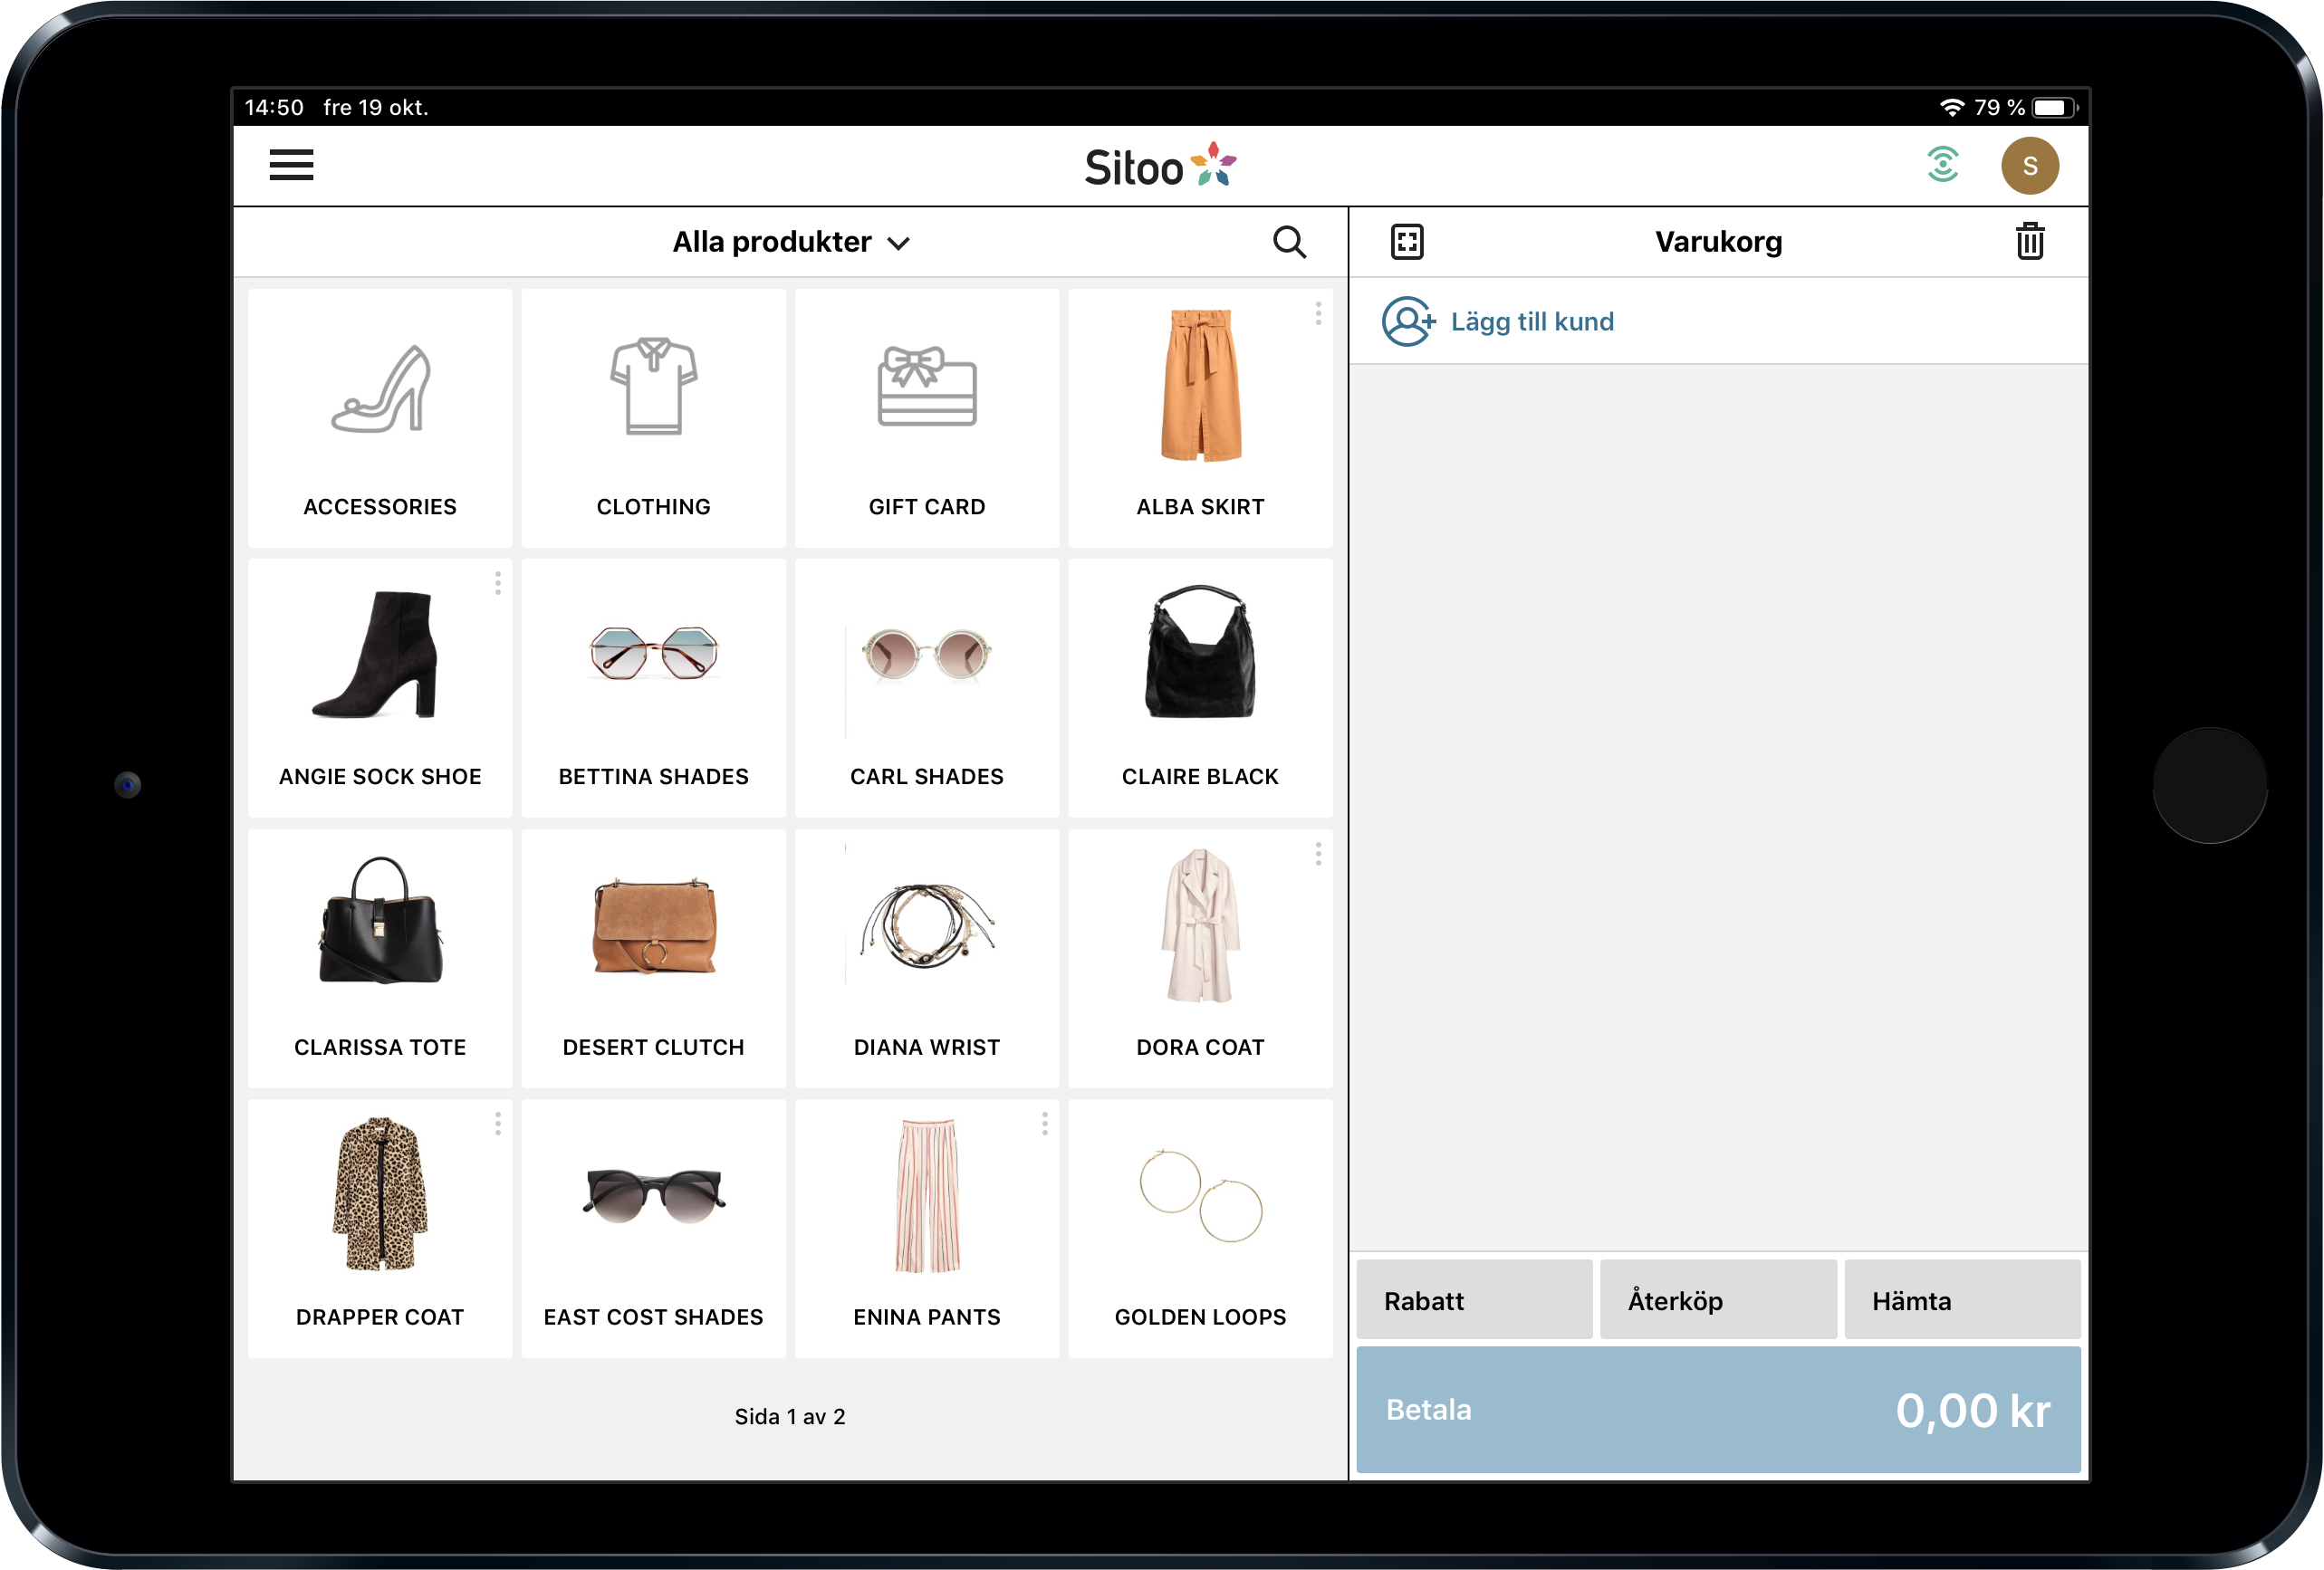The image size is (2324, 1570).
Task: Add Golden Loops earrings to cart
Action: pyautogui.click(x=1200, y=1228)
